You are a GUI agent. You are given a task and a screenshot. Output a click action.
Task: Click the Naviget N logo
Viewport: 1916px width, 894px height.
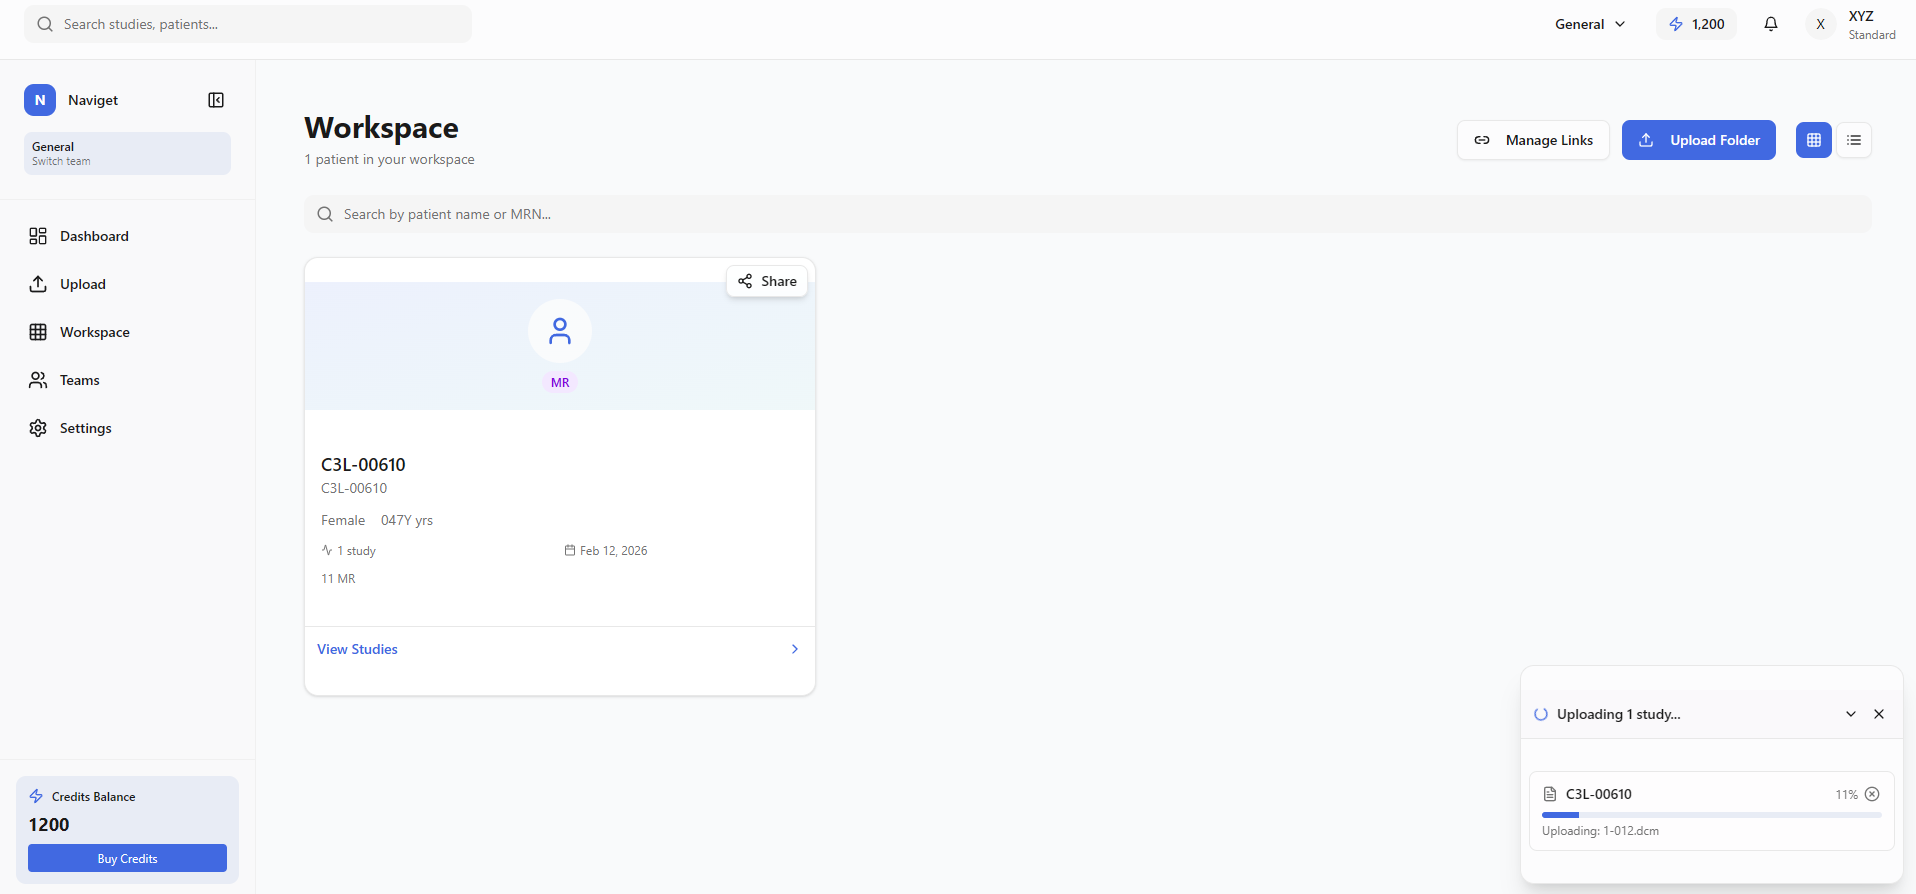40,100
